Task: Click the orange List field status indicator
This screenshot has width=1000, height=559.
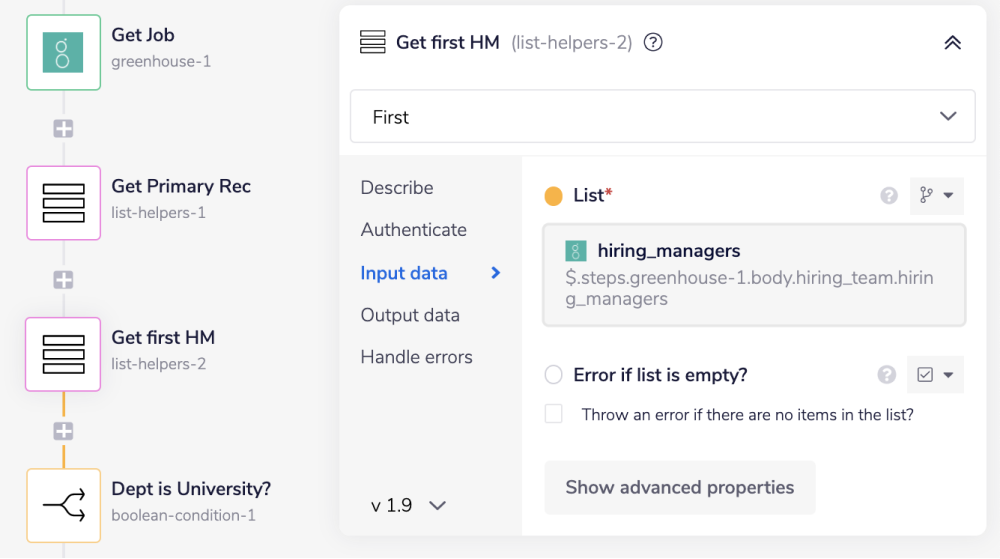Action: click(x=554, y=196)
